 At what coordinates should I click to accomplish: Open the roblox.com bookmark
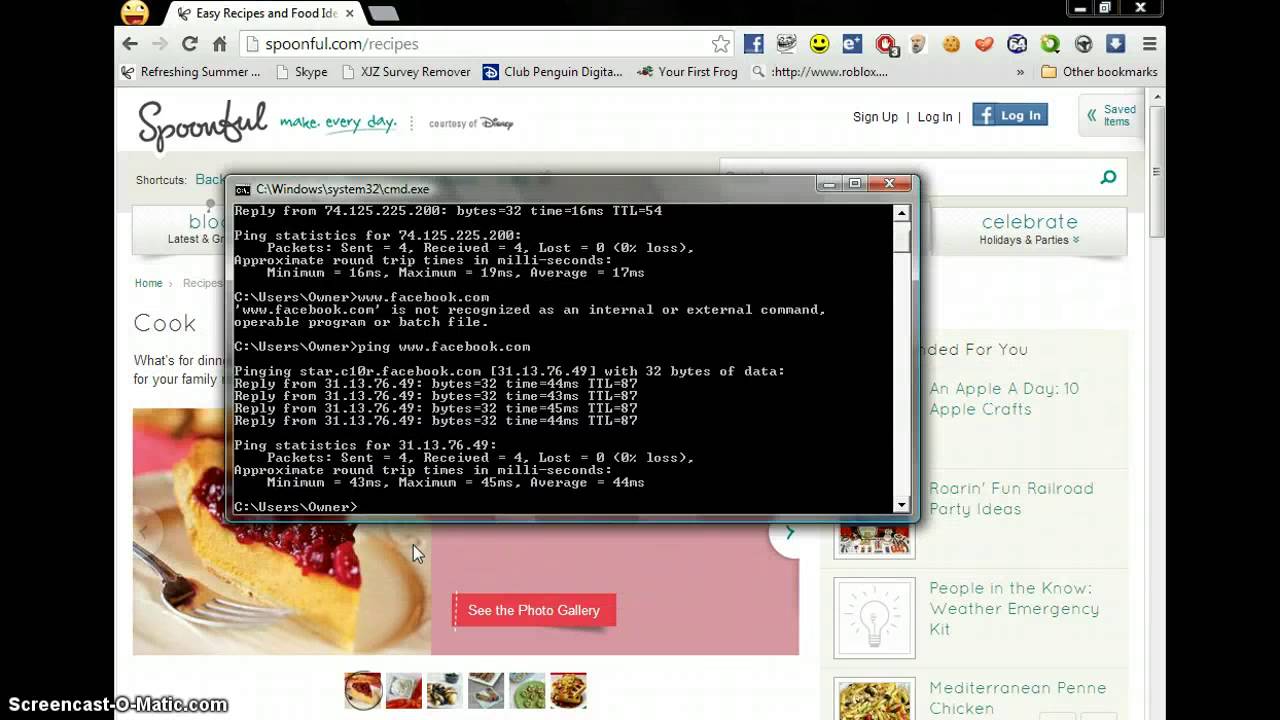(820, 72)
